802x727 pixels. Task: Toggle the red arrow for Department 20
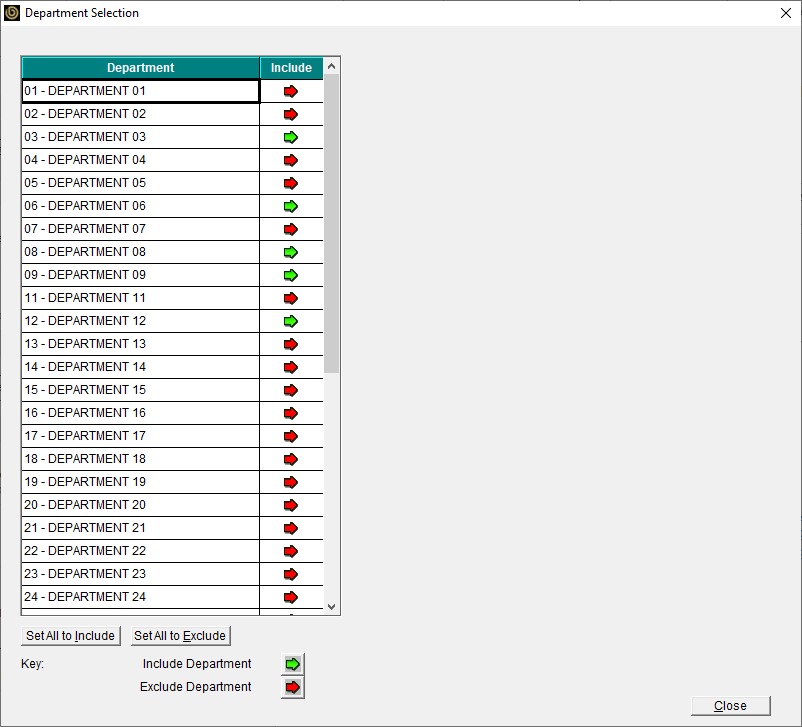coord(291,505)
